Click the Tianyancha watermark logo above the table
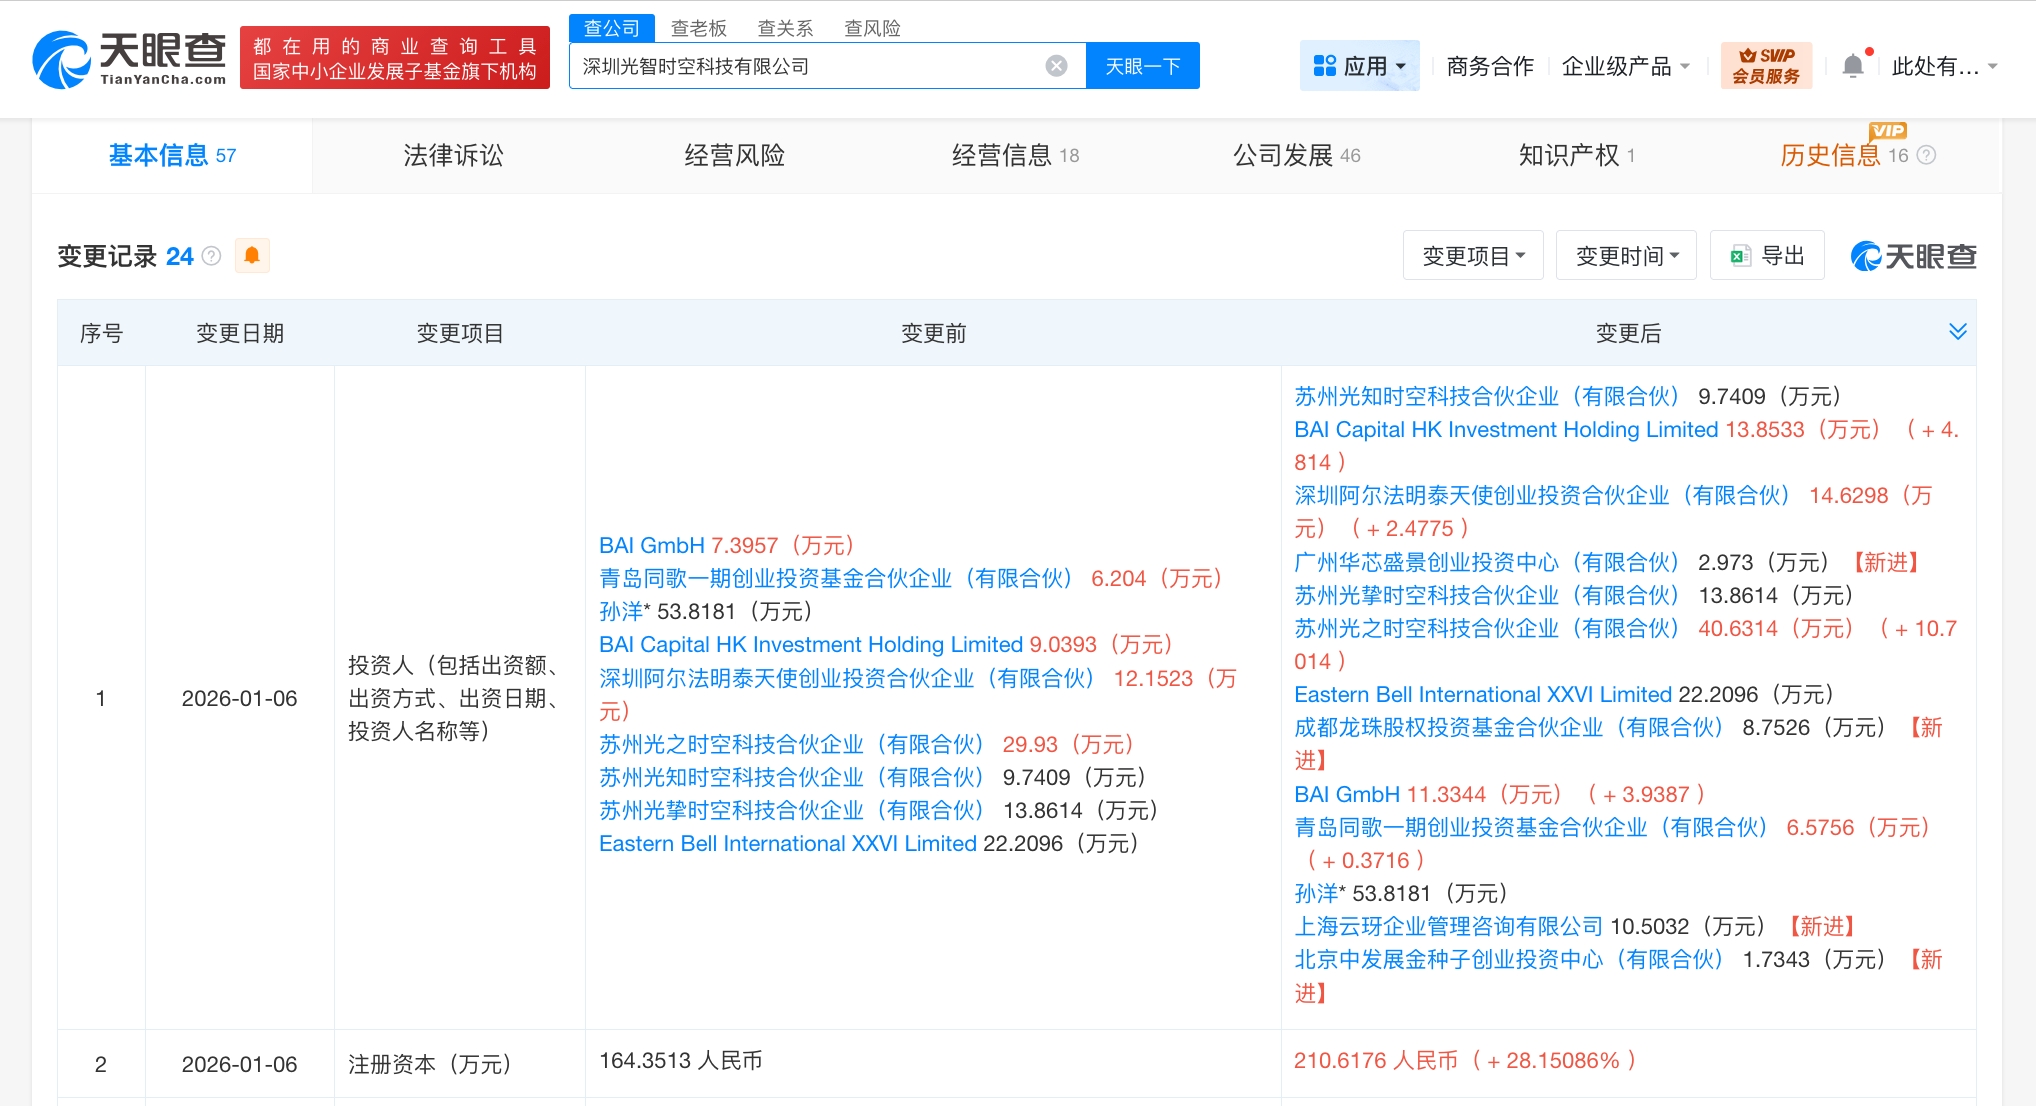The image size is (2036, 1106). 1913,257
